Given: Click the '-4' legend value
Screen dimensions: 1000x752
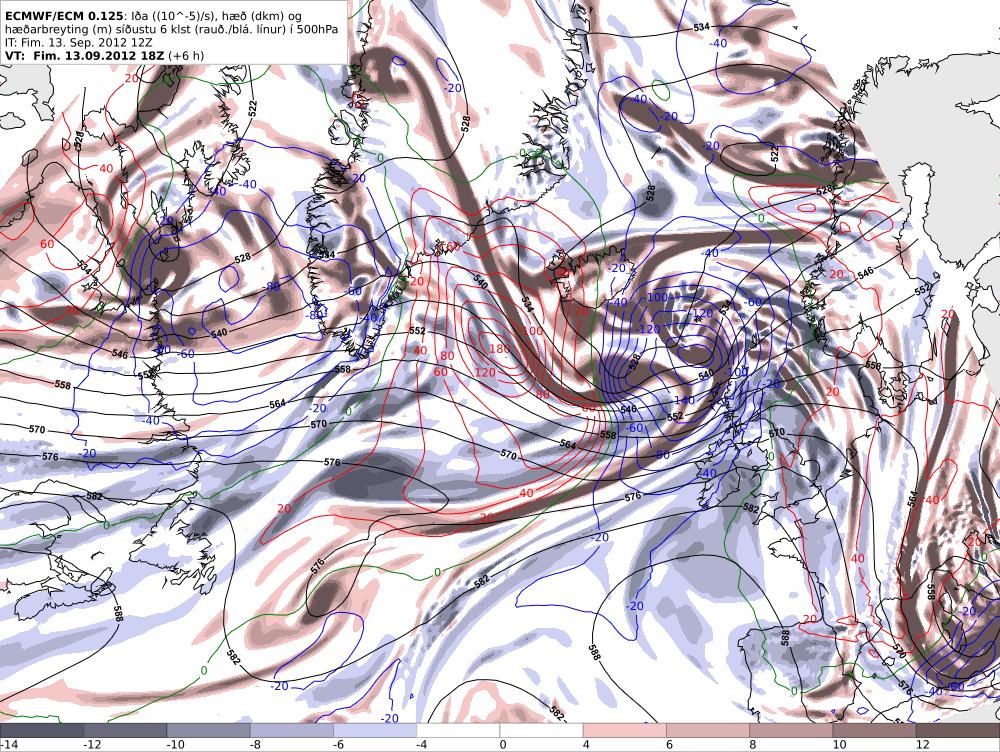Looking at the screenshot, I should coord(421,744).
